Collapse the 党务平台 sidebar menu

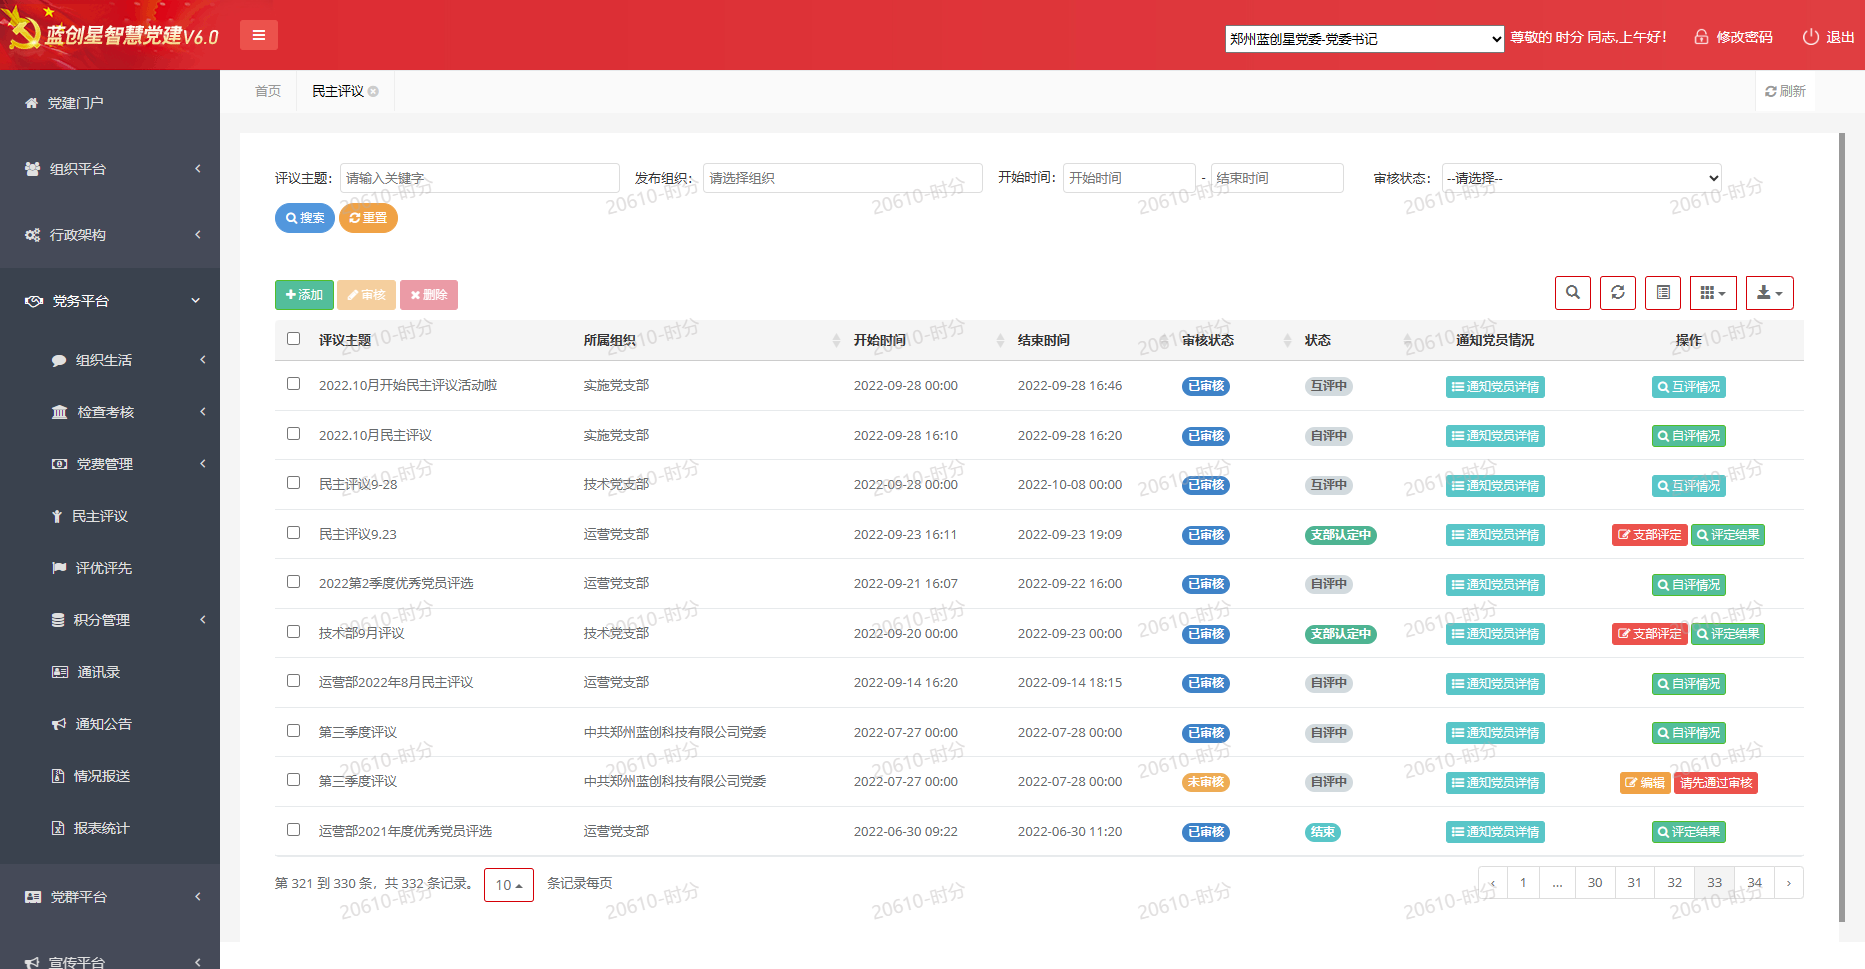(x=110, y=301)
